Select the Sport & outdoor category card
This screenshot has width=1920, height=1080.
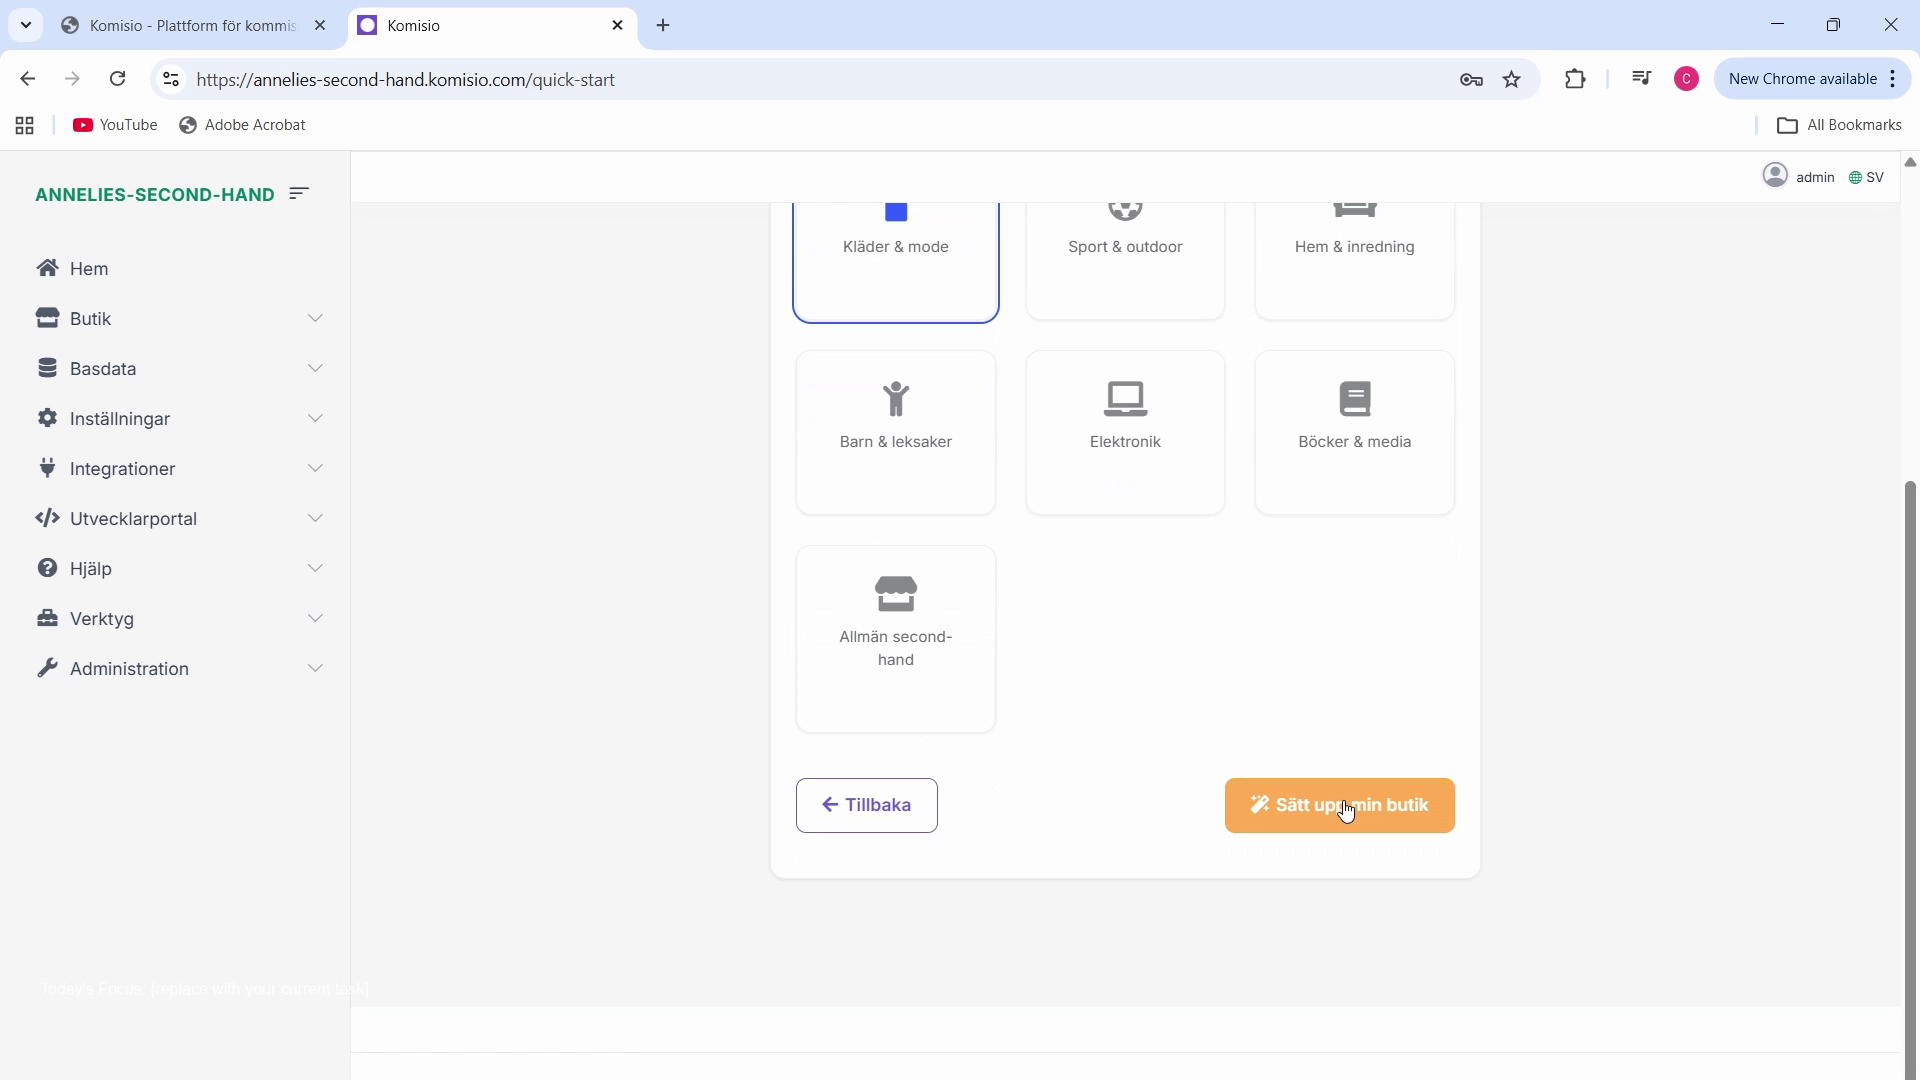[x=1125, y=262]
